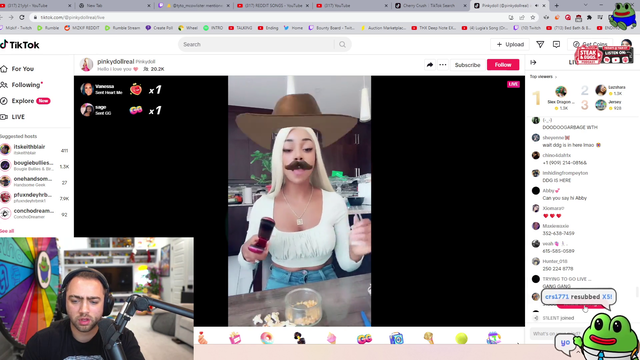Screen dimensions: 640x360
Task: Click the browser address bar URL
Action: click(73, 18)
